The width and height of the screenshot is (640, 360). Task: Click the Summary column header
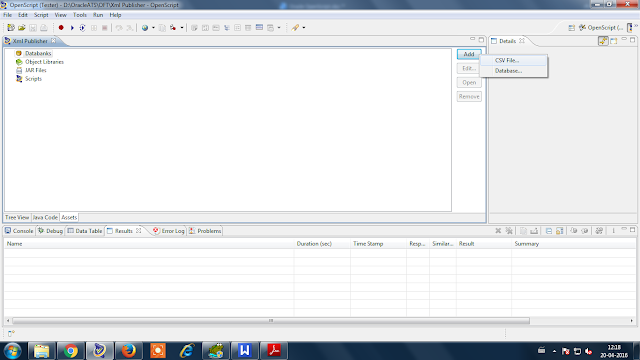[x=573, y=244]
